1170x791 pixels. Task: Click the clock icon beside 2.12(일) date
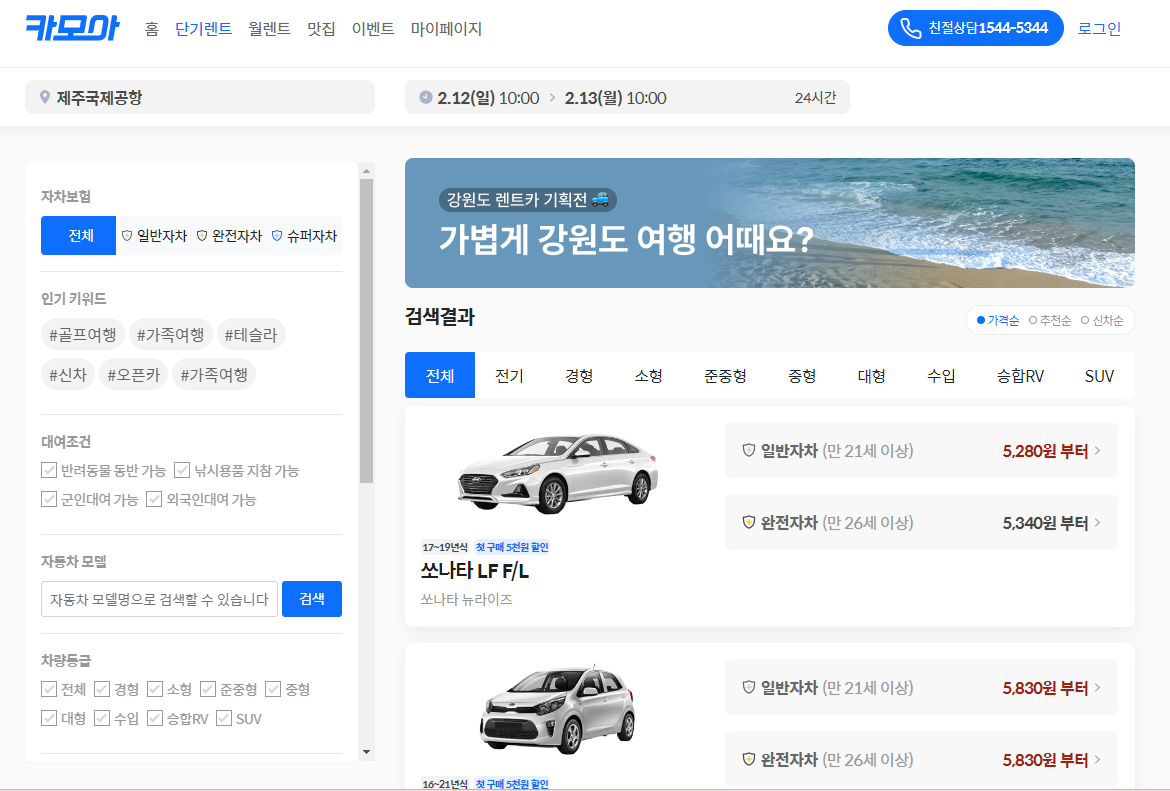coord(425,97)
